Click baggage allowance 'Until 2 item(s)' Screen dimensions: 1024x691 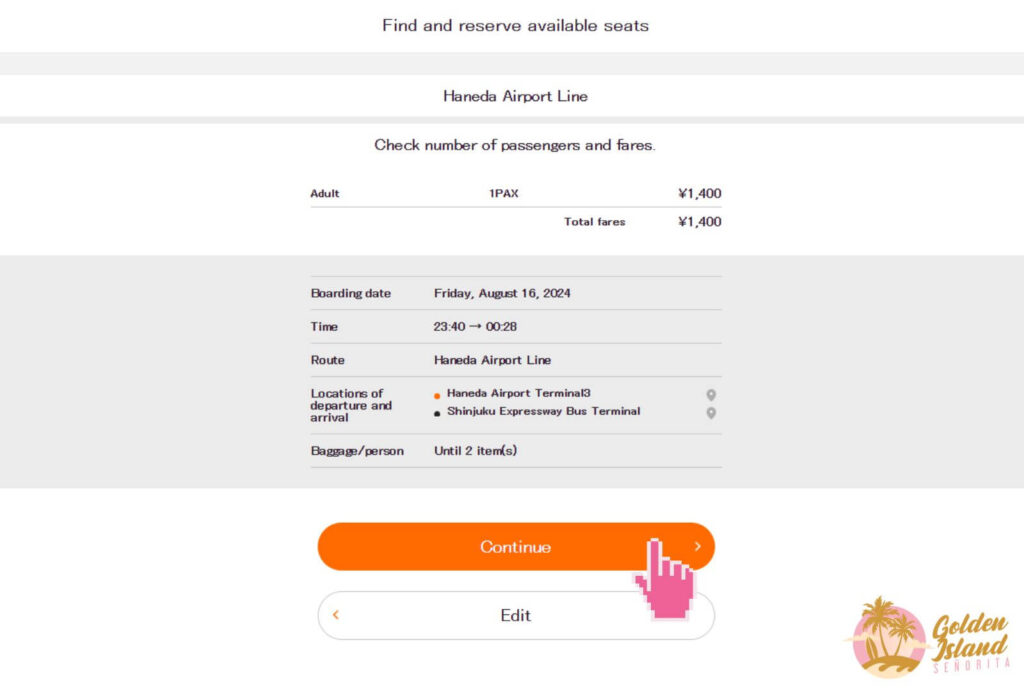pos(475,451)
